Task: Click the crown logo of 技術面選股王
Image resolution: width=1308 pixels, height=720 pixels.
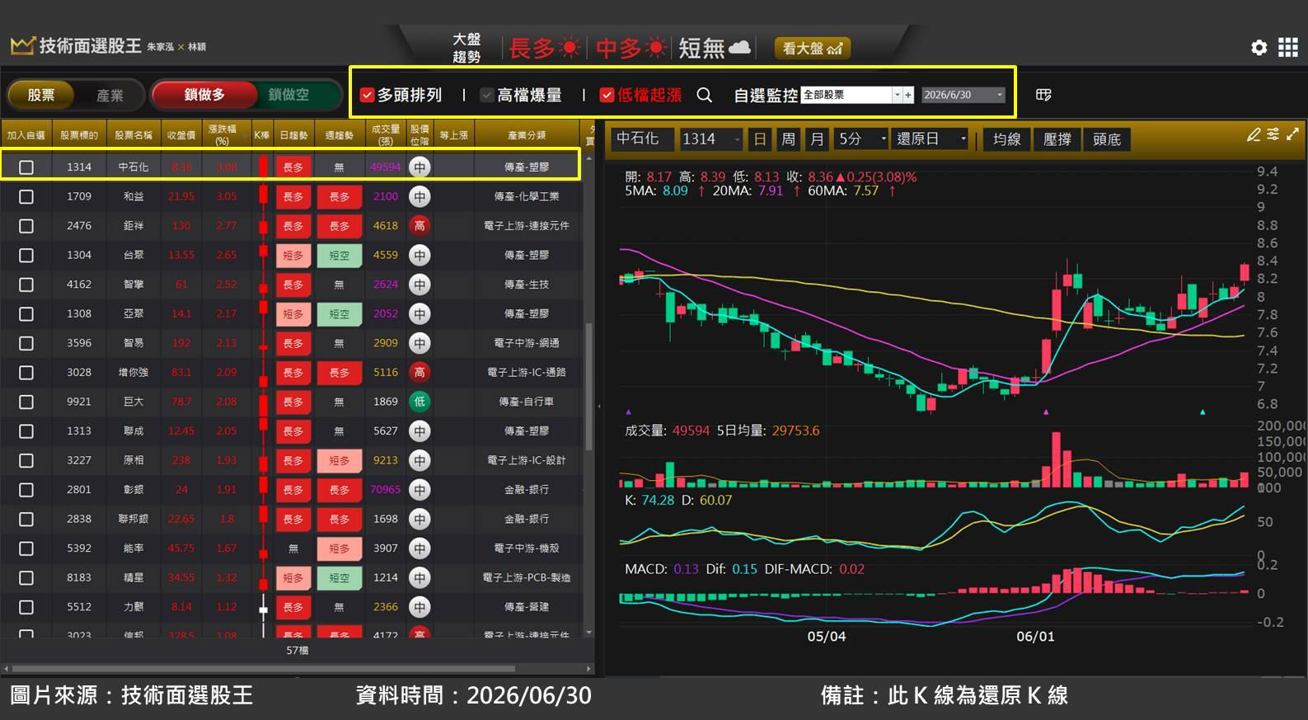Action: point(22,46)
